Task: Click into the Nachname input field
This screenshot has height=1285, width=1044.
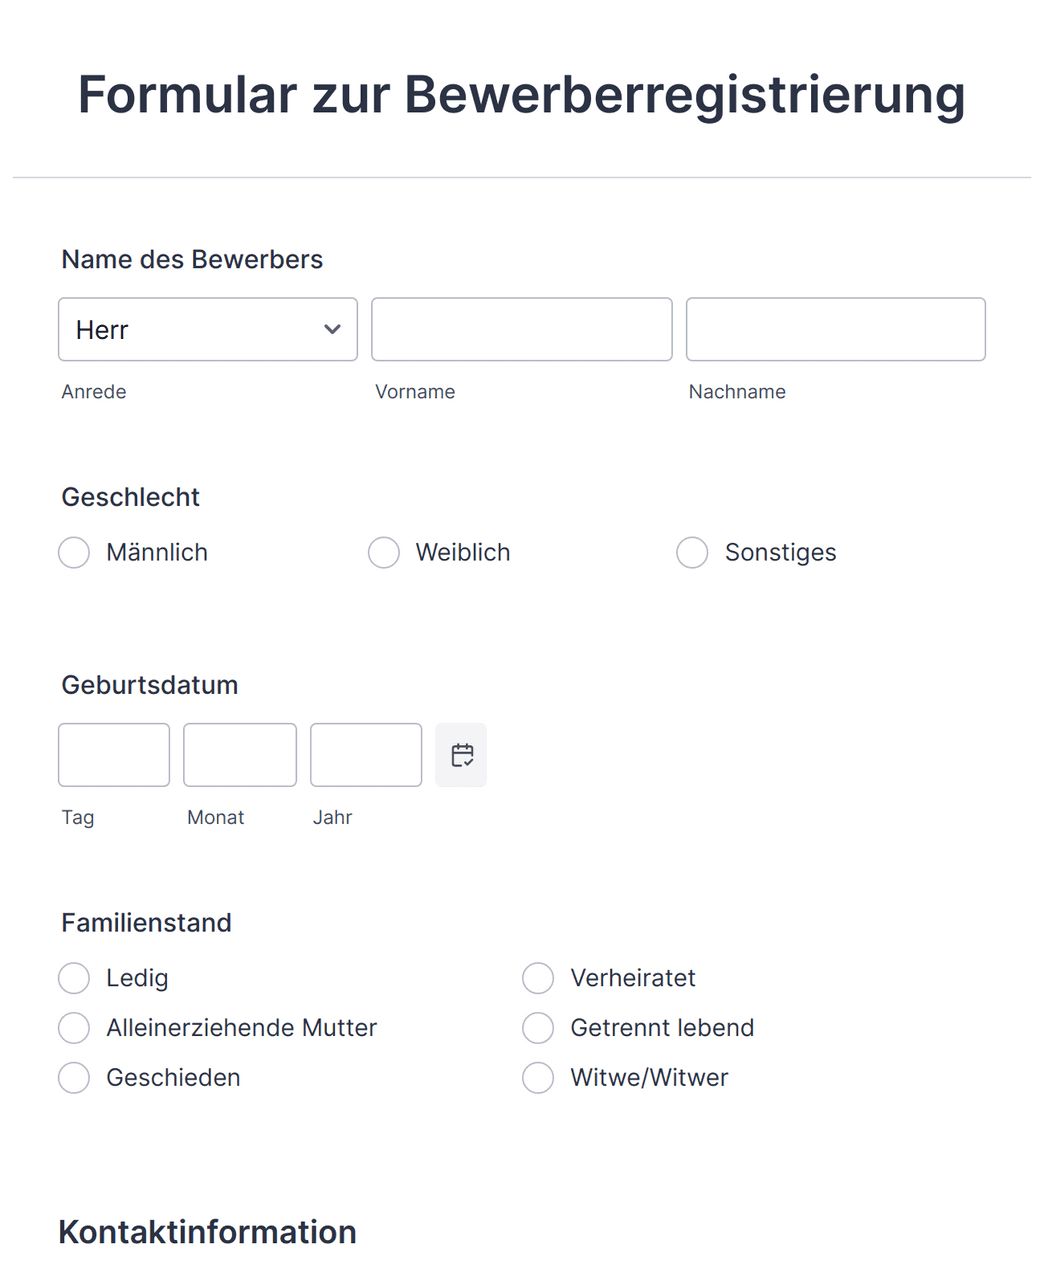Action: click(x=835, y=329)
